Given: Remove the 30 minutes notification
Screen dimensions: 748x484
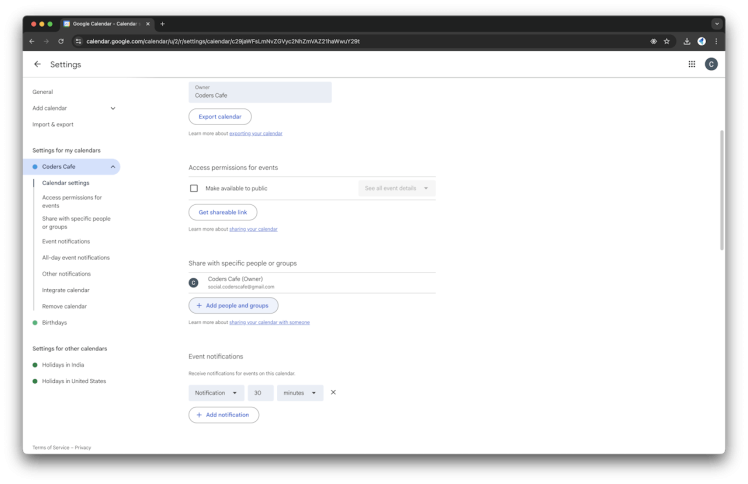Looking at the screenshot, I should pyautogui.click(x=333, y=392).
